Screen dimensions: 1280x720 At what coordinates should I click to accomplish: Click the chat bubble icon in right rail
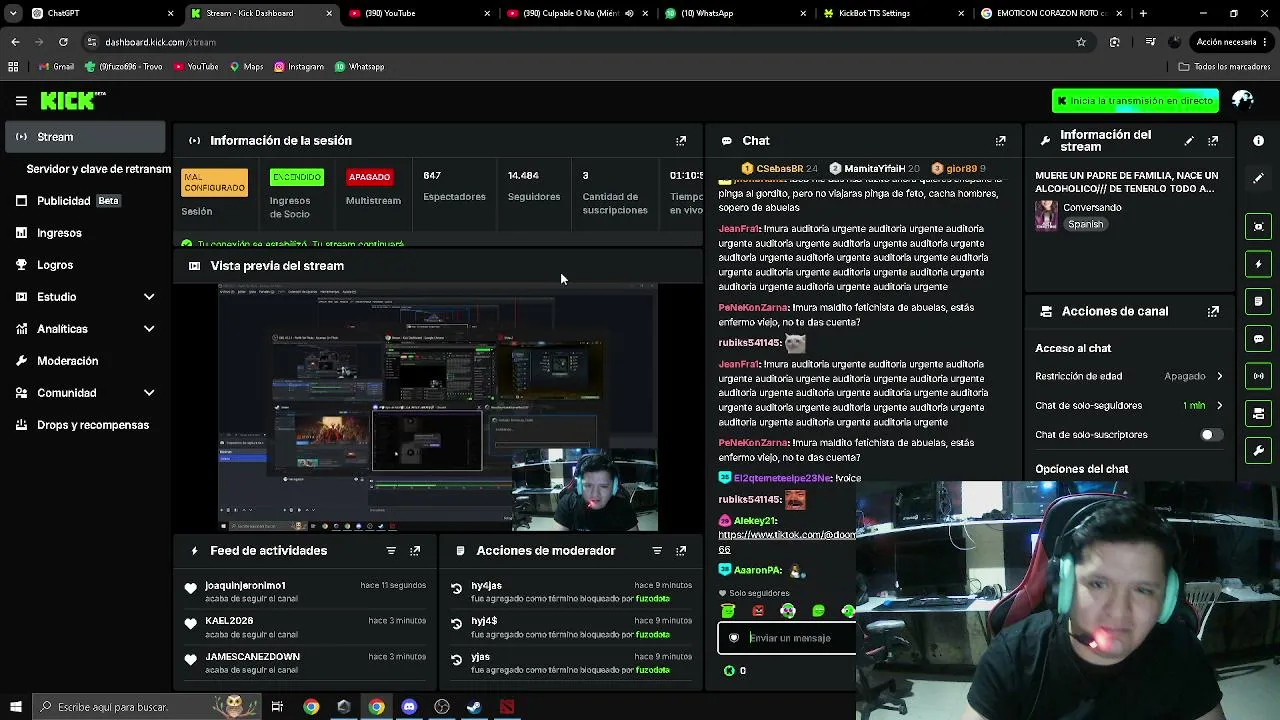coord(1259,339)
